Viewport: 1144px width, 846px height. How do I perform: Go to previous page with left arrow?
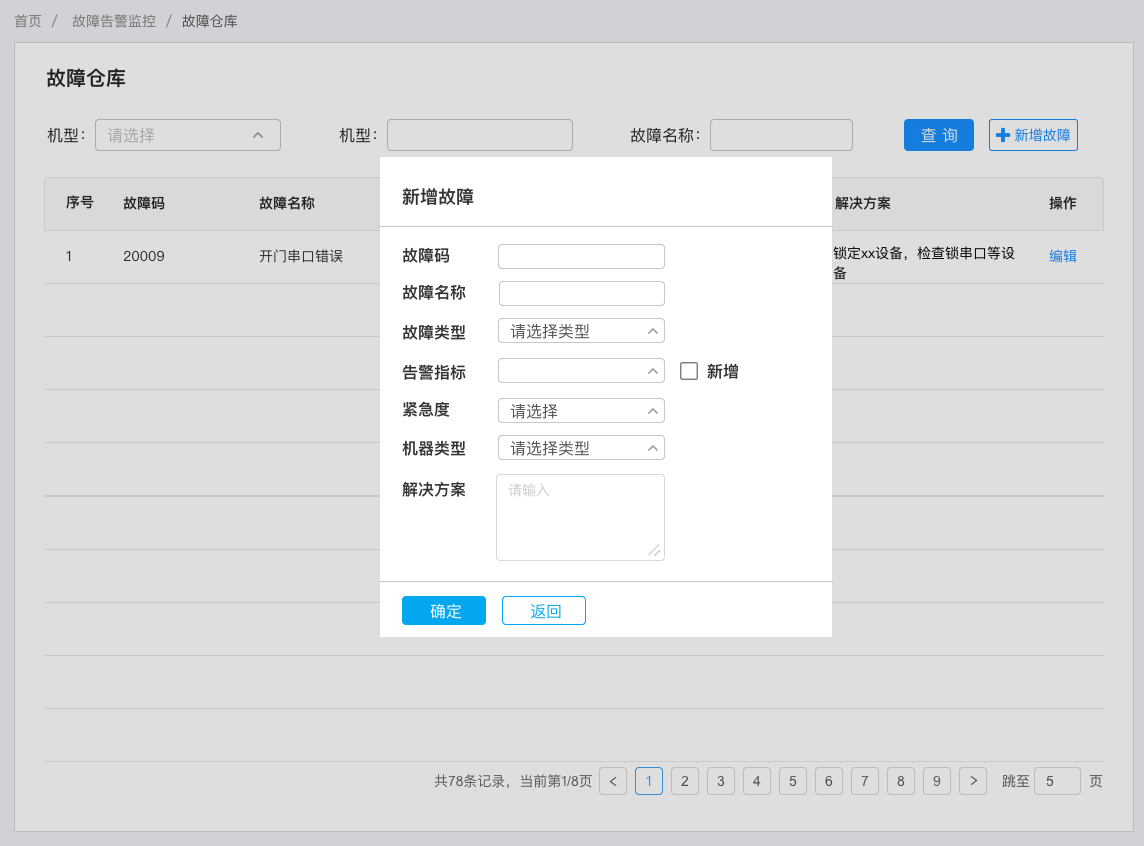pyautogui.click(x=613, y=781)
